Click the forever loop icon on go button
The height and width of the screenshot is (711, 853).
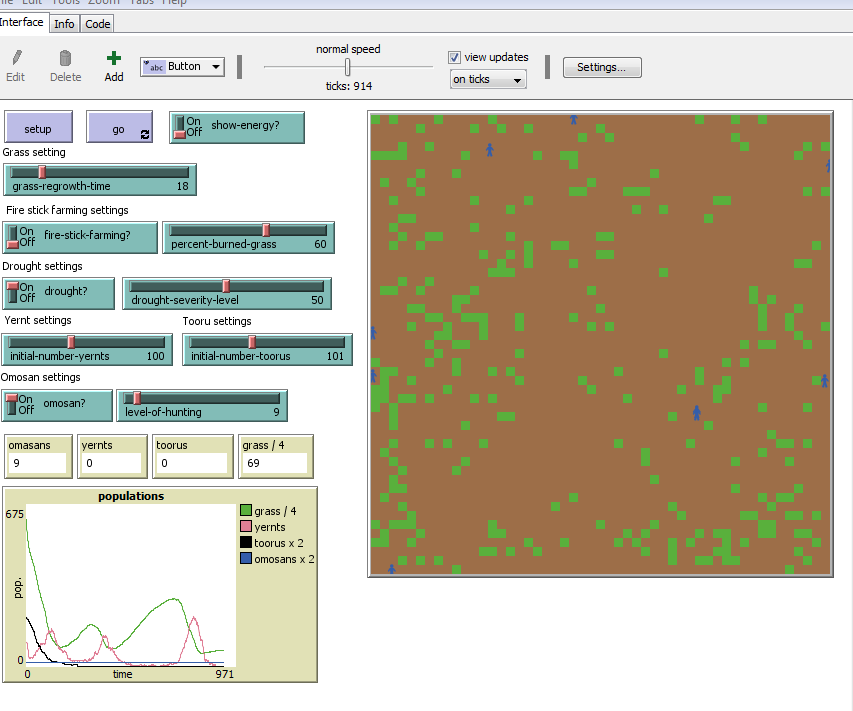tap(145, 134)
